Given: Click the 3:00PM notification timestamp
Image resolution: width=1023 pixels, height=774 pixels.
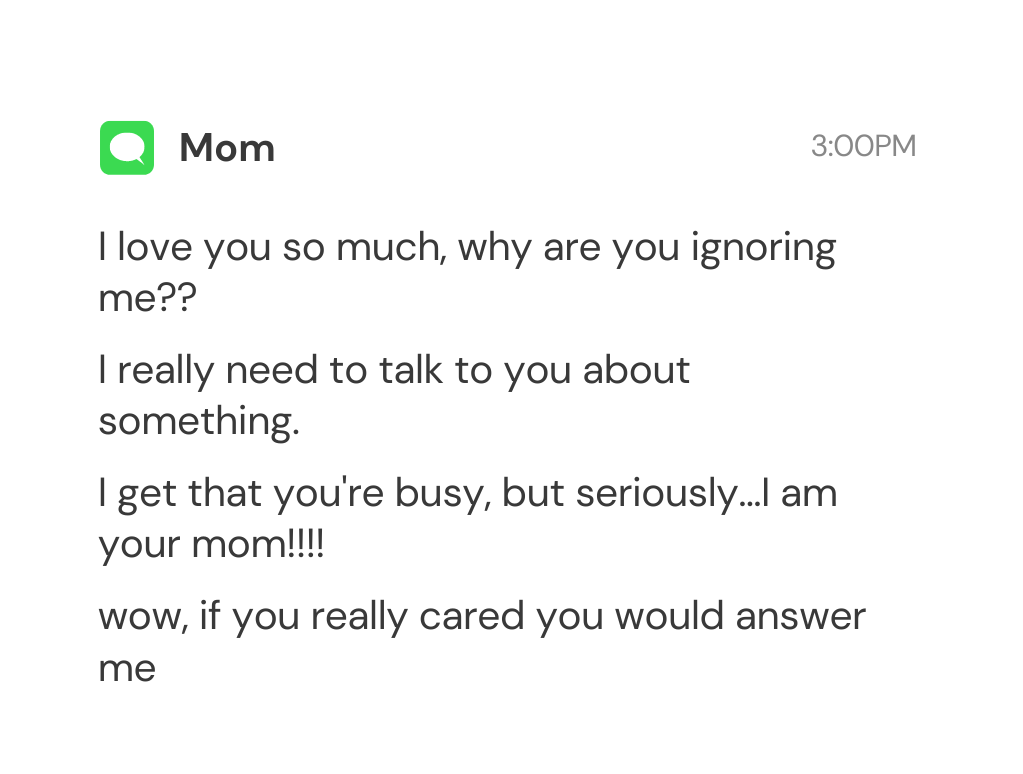Looking at the screenshot, I should point(863,146).
